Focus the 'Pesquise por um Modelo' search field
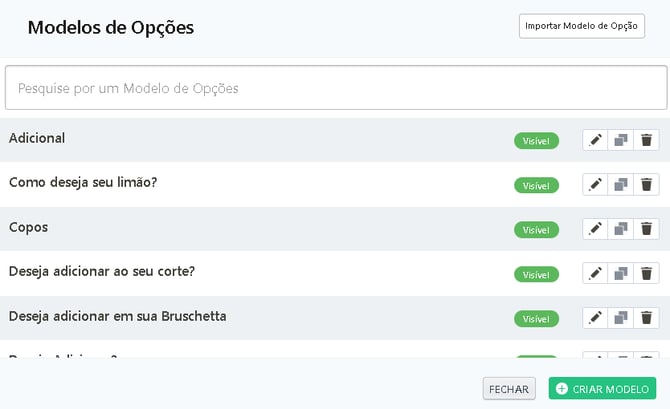 (336, 88)
